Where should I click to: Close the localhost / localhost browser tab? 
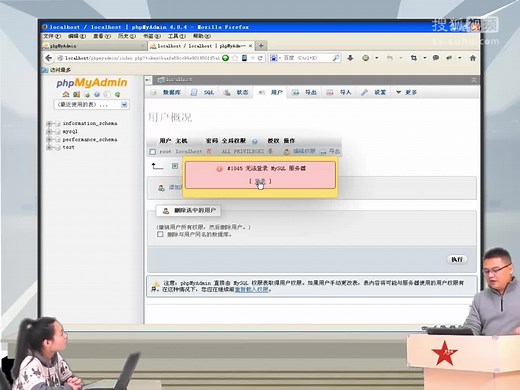click(250, 46)
